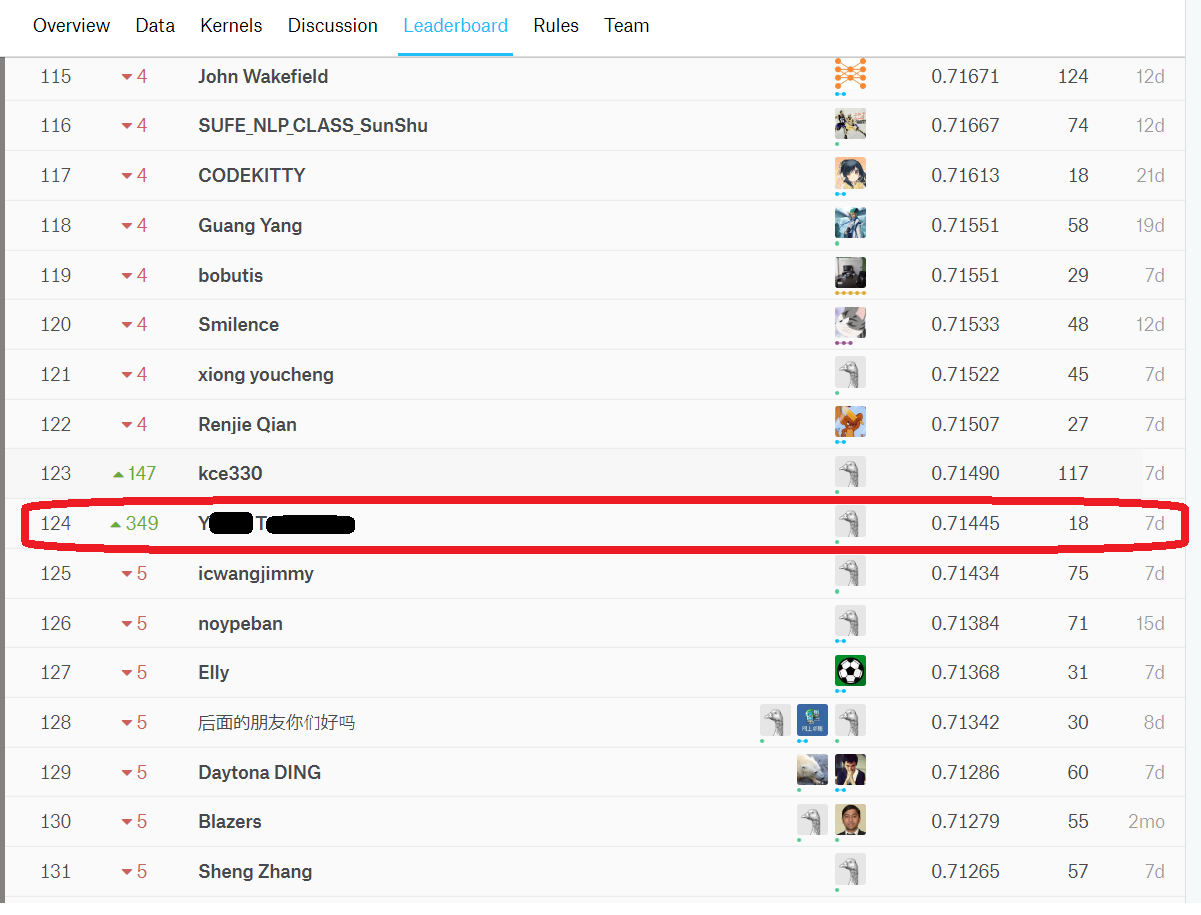
Task: Open the Guang Yang entry
Action: pos(250,225)
